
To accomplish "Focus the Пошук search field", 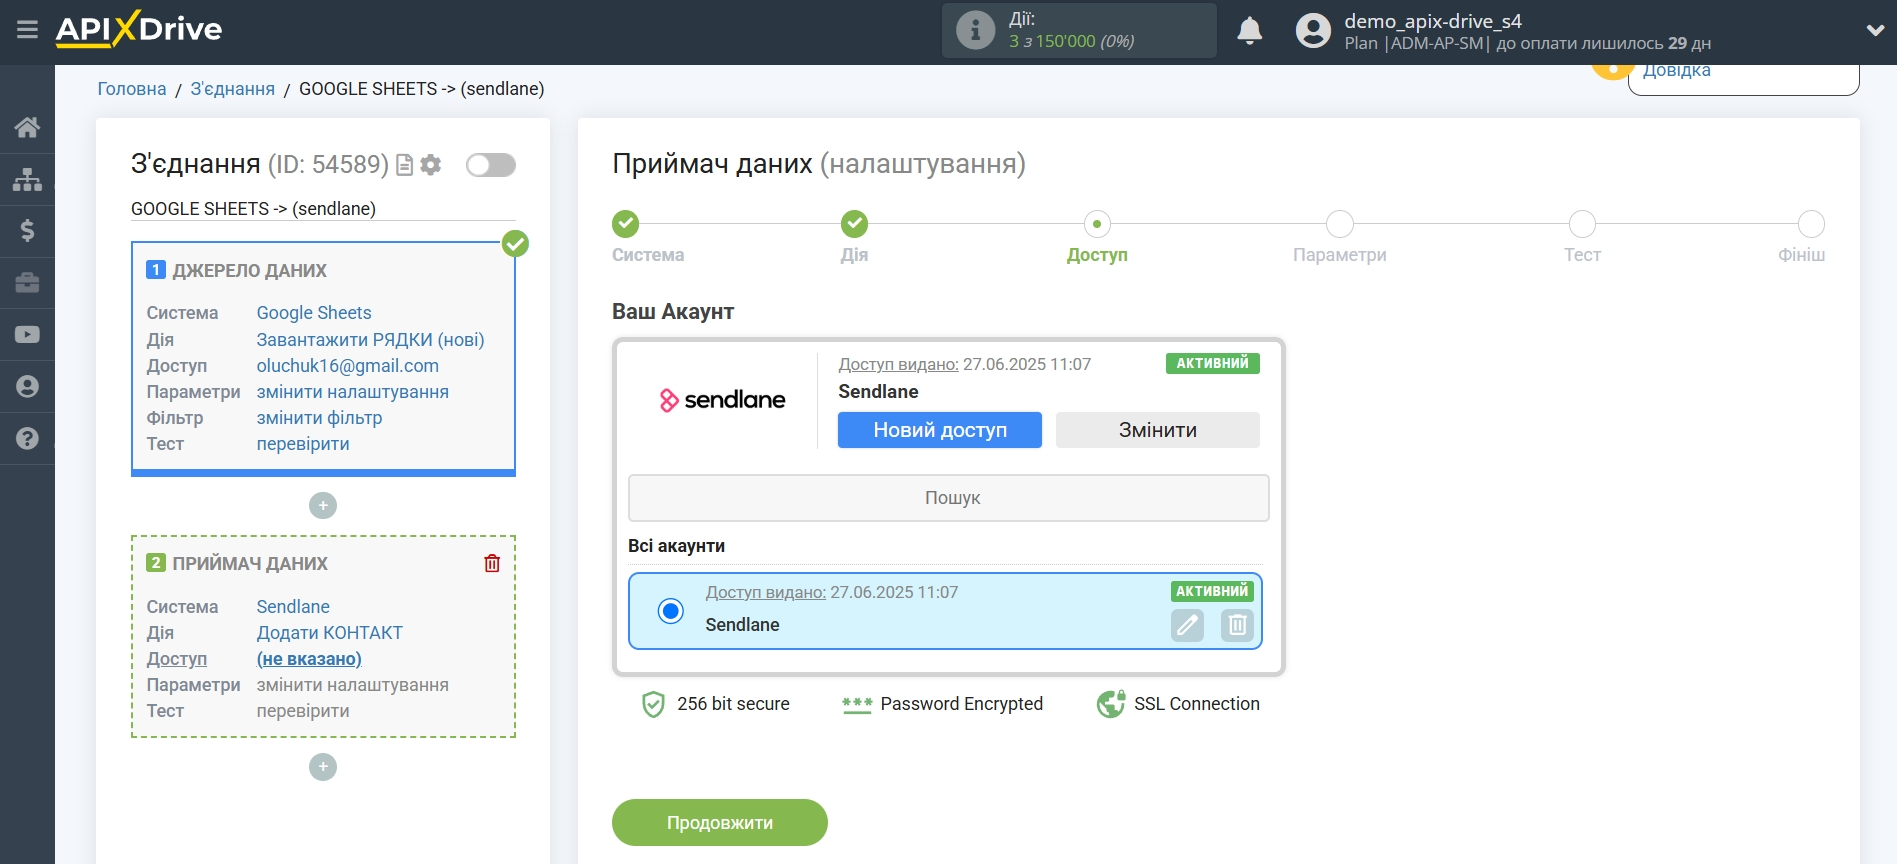I will point(949,498).
